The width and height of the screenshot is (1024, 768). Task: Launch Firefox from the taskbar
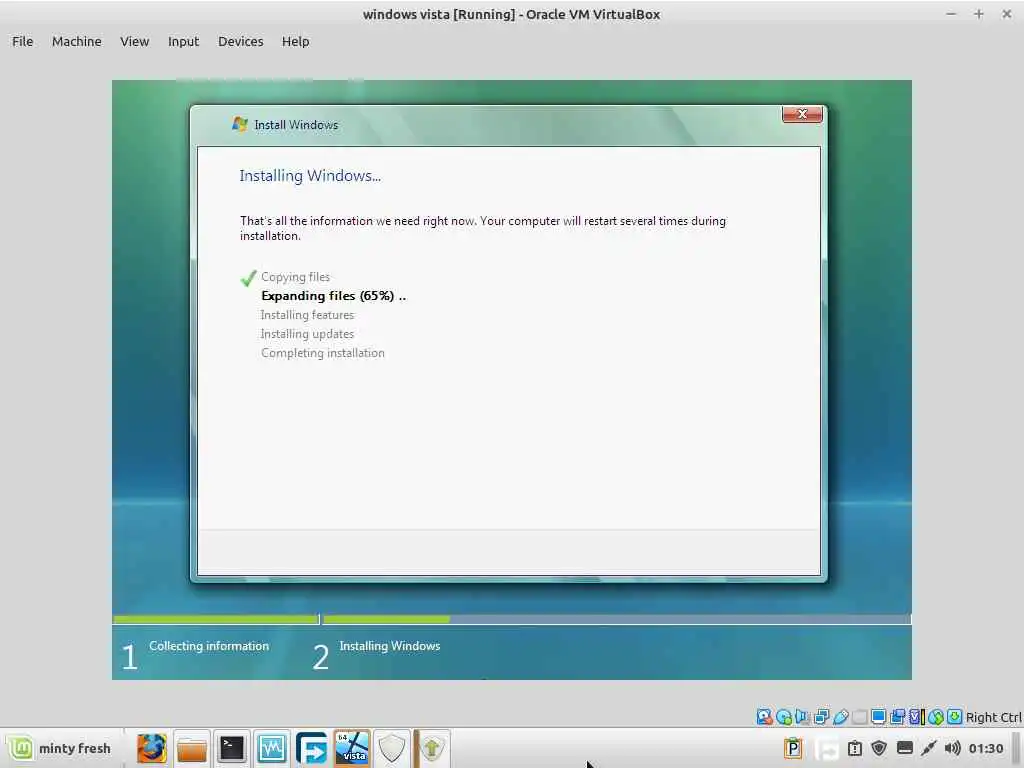click(152, 748)
